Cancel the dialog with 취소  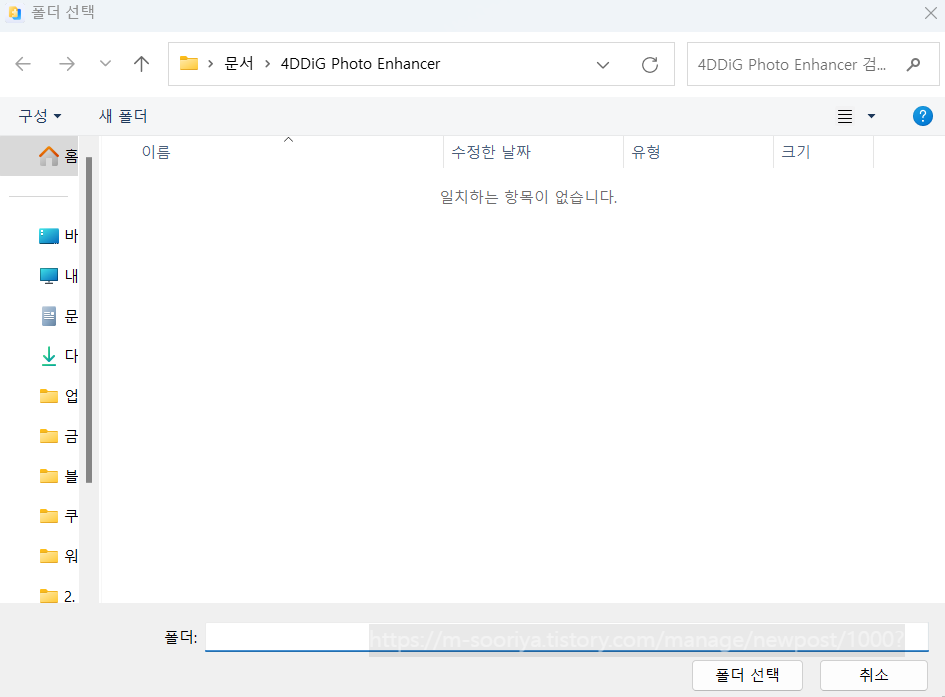click(x=873, y=675)
